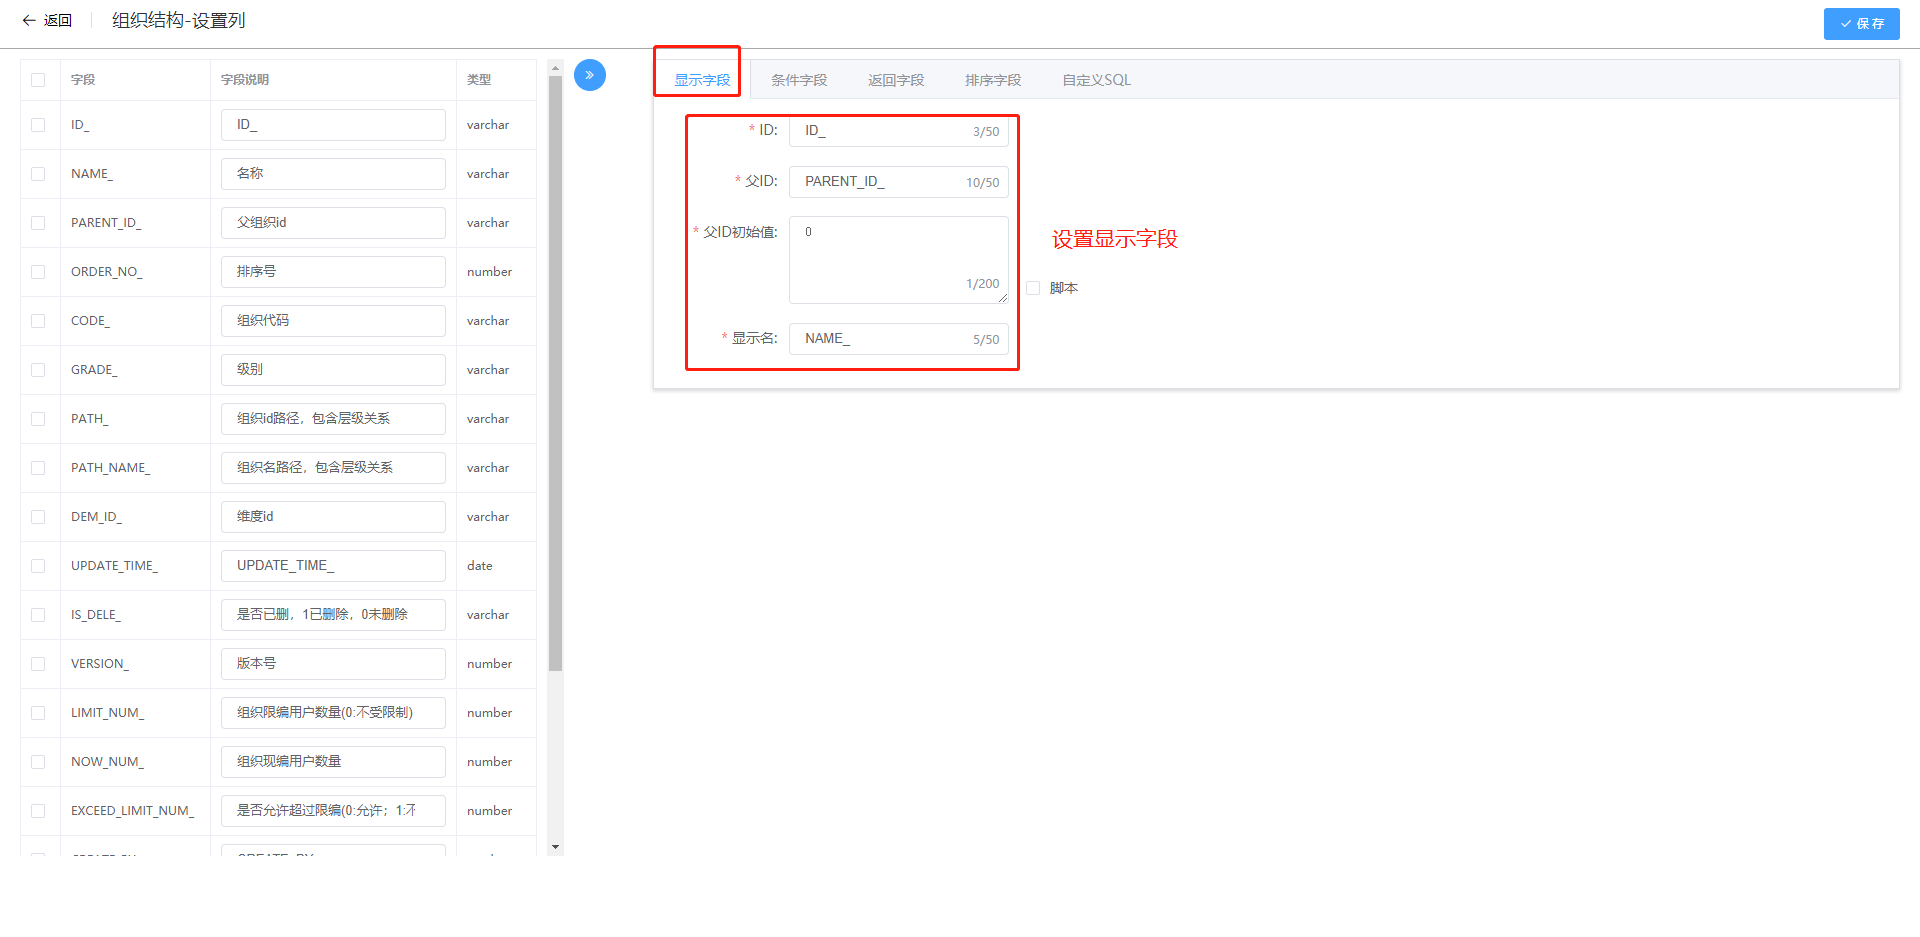Click the blue double-arrow transfer button
Viewport: 1920px width, 937px height.
point(589,75)
